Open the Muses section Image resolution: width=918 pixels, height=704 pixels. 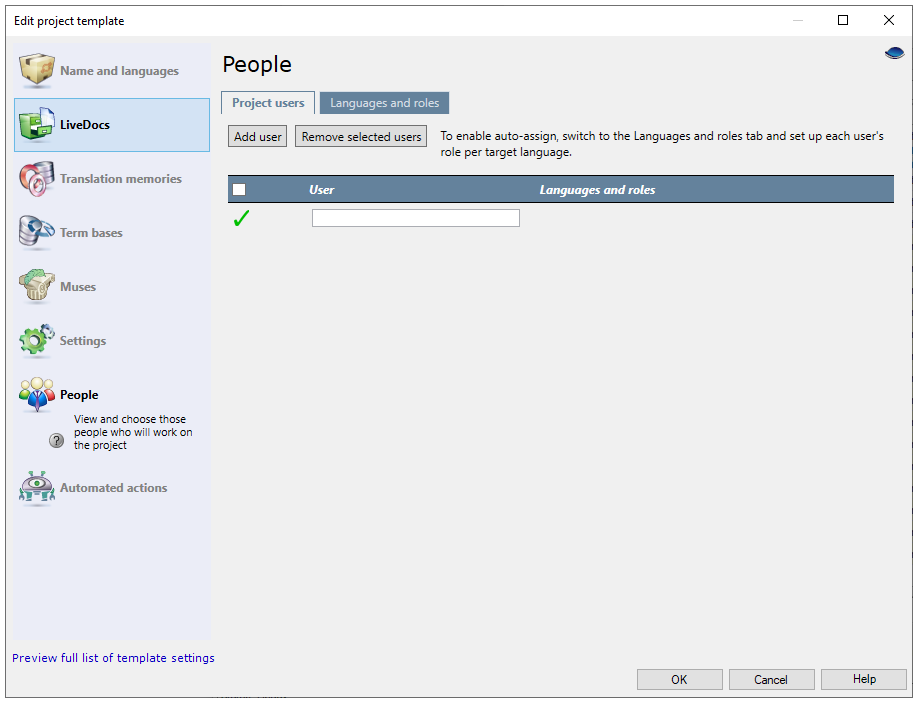click(37, 286)
